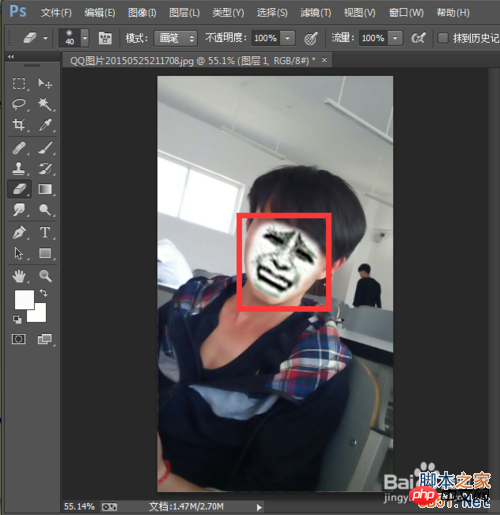Click the status bar preview icon
500x515 pixels.
pos(109,507)
